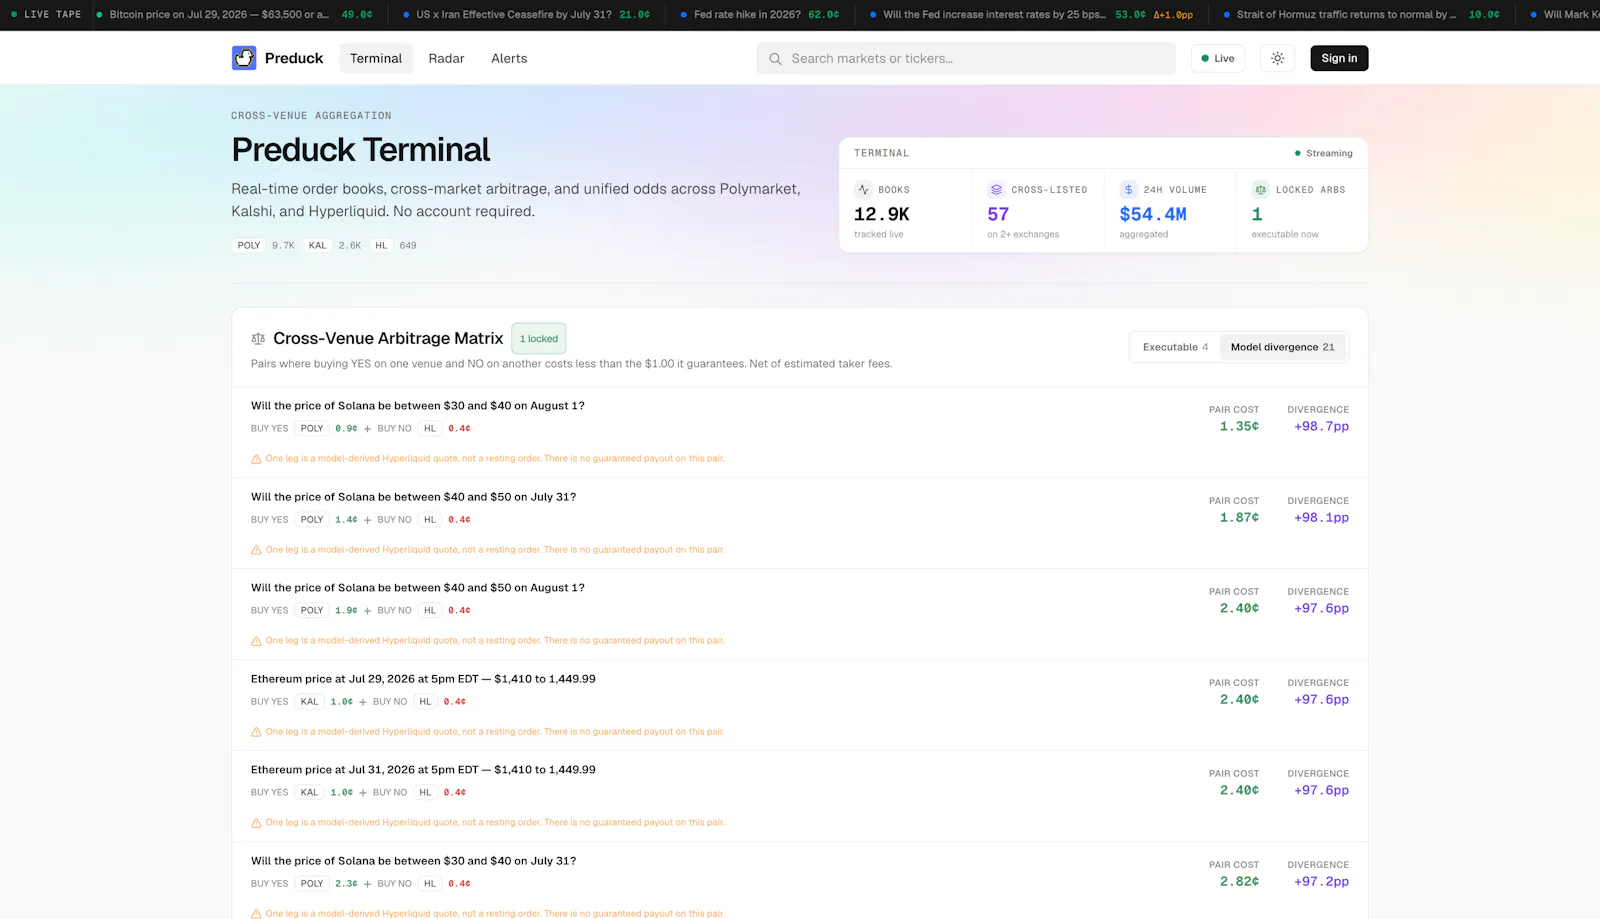Open Strait of Hormuz traffic ticker item

pos(1361,15)
